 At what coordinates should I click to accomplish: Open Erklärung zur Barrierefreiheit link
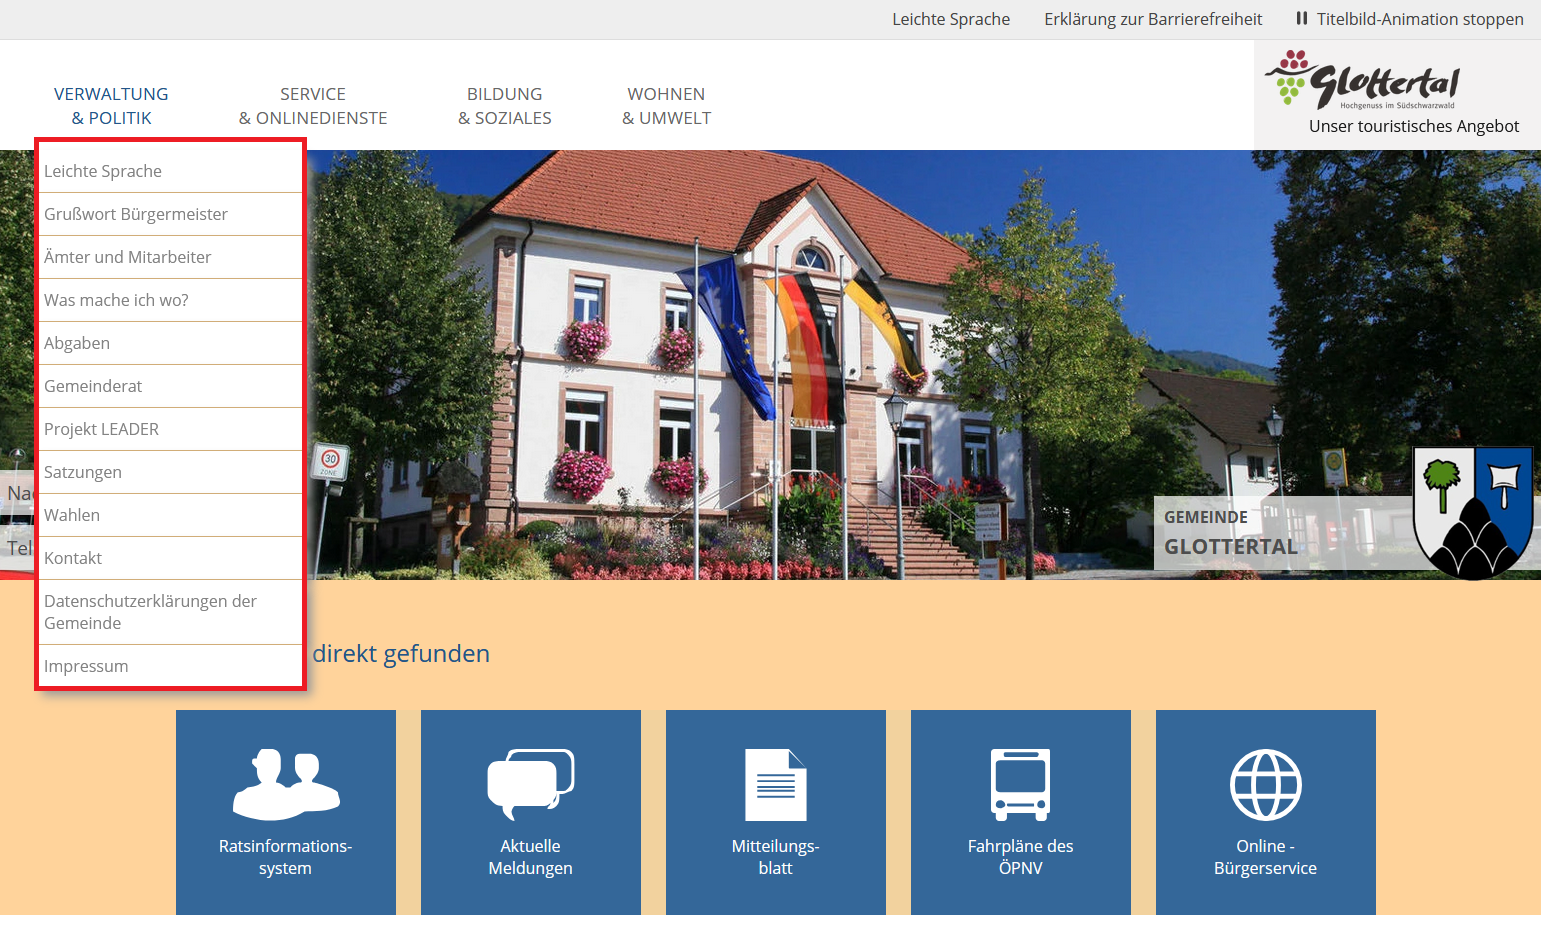pos(1153,19)
